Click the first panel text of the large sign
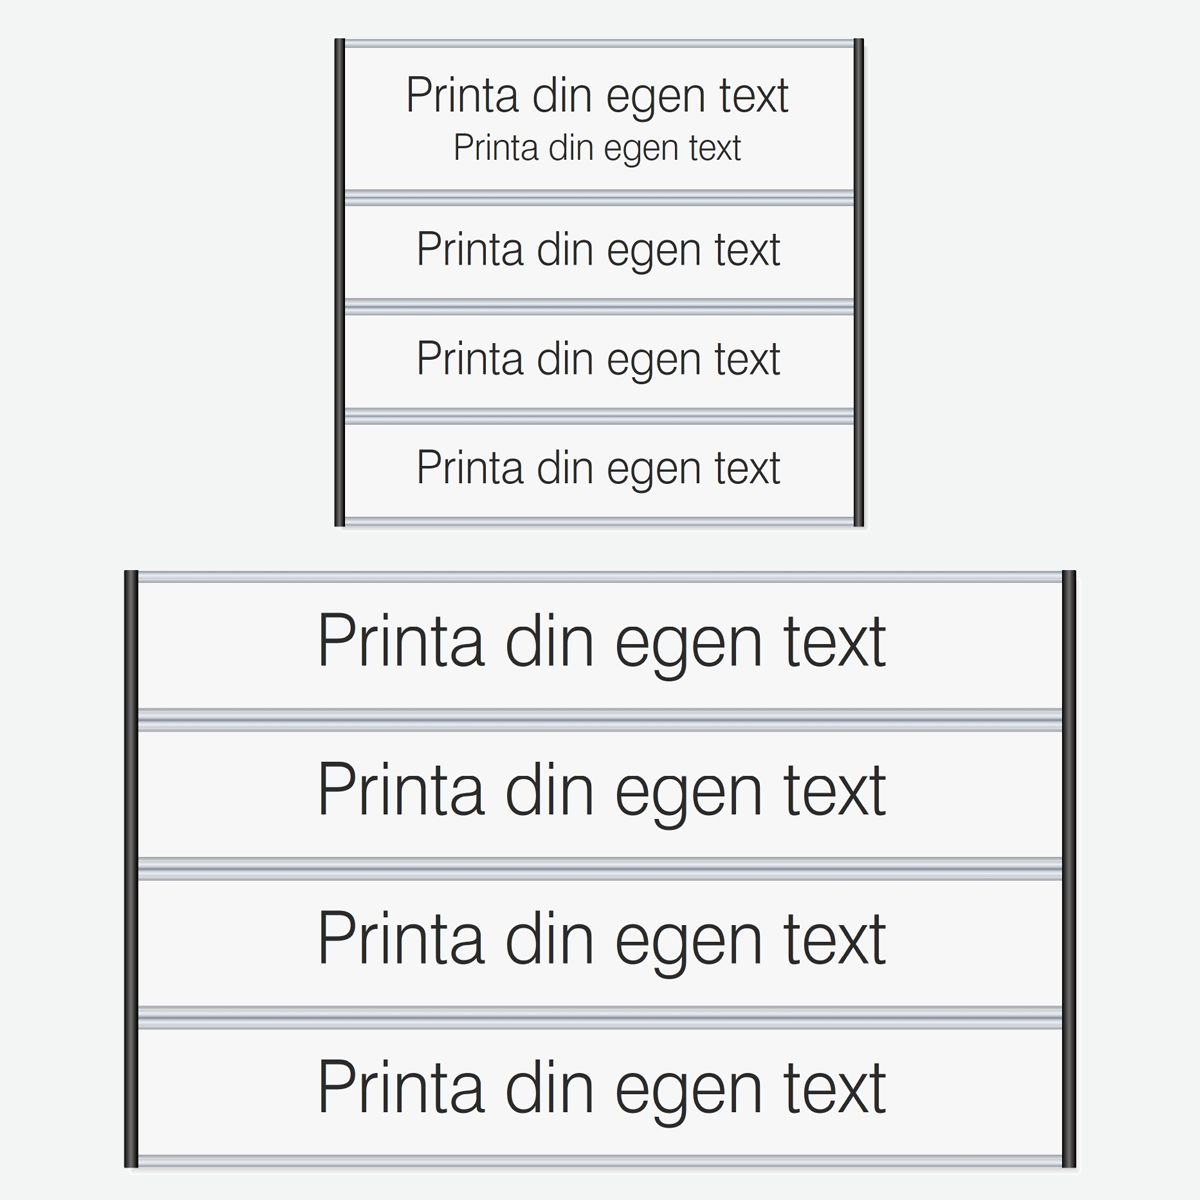The image size is (1200, 1200). coord(601,641)
